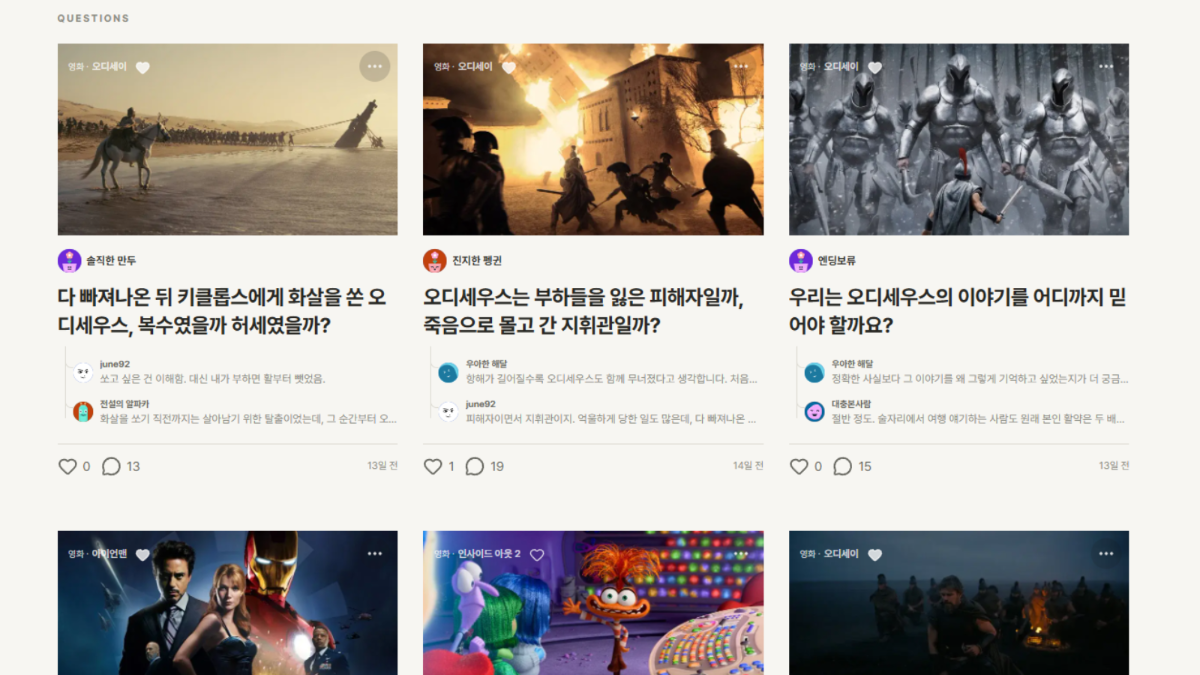Click commenter name 대충본사람
The image size is (1200, 675).
[852, 403]
